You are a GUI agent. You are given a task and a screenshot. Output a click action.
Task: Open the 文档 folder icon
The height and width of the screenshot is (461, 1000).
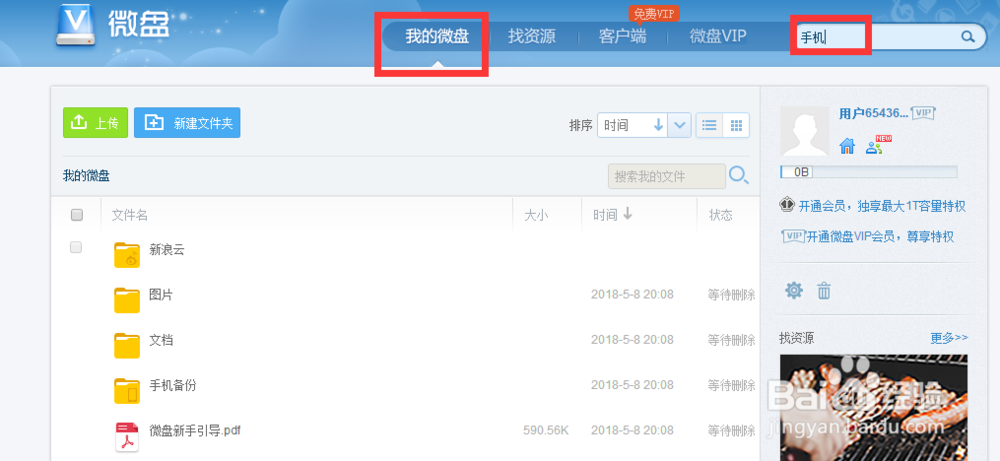pos(127,346)
